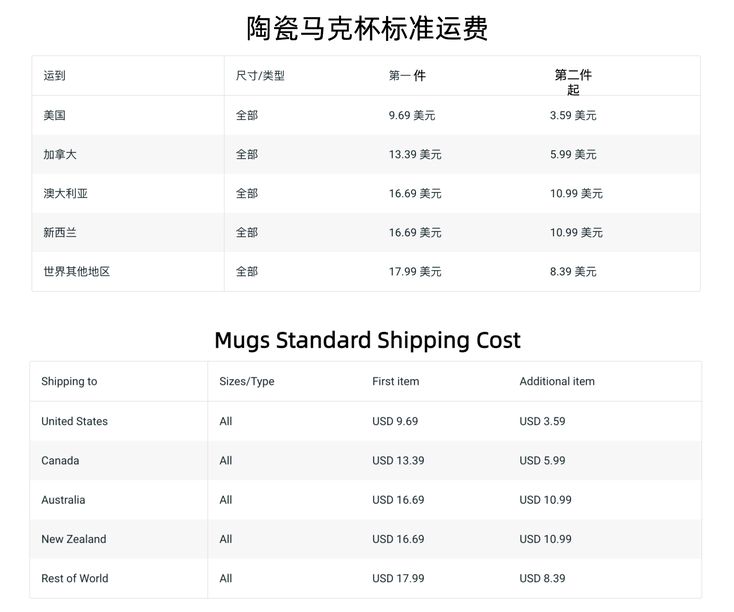Select the Australia row label
734x612 pixels.
(63, 500)
